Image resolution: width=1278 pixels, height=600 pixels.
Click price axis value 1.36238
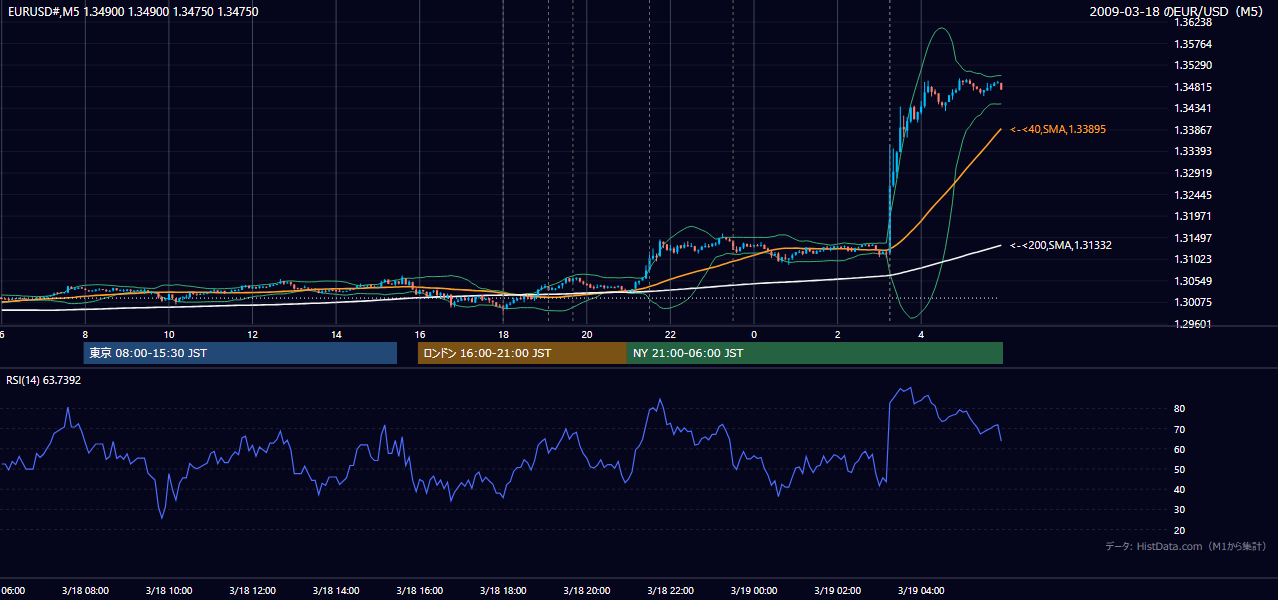coord(1194,22)
